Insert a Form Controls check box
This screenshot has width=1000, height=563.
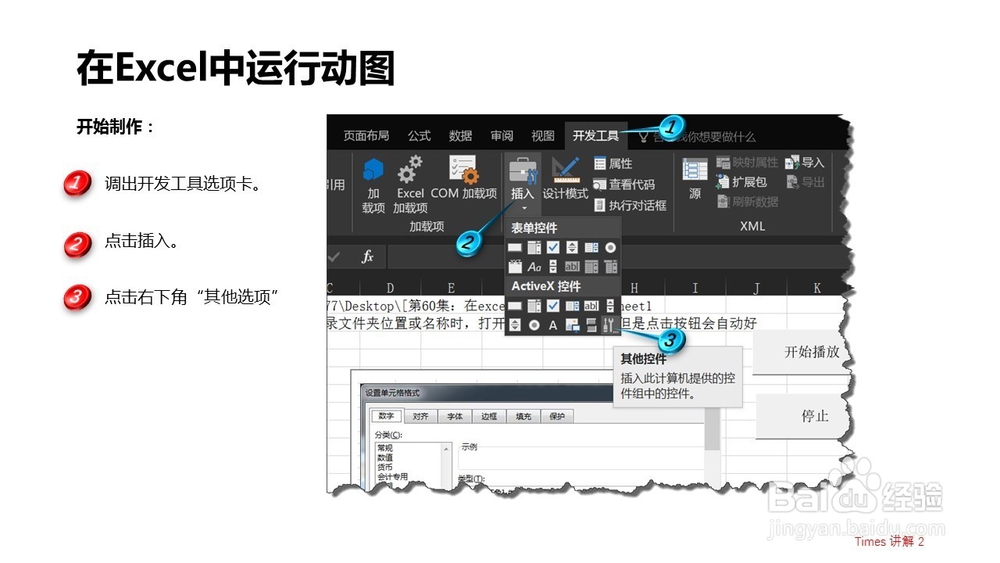coord(553,247)
